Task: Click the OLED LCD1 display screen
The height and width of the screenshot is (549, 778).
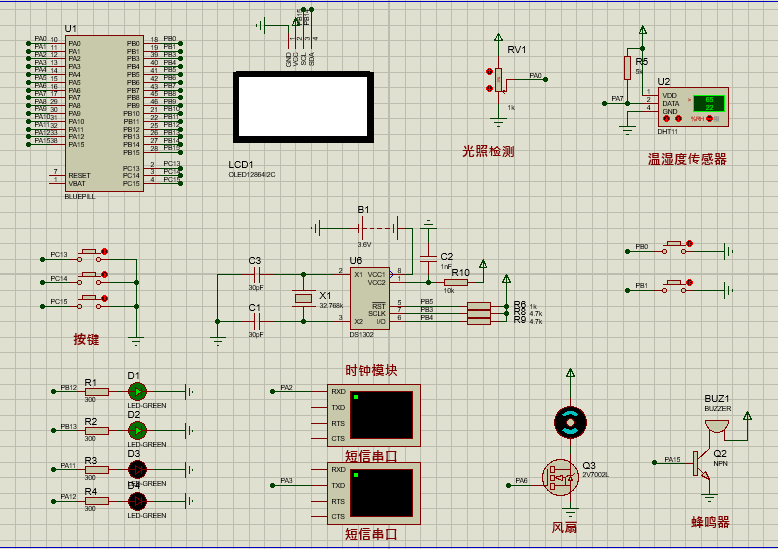Action: point(303,107)
